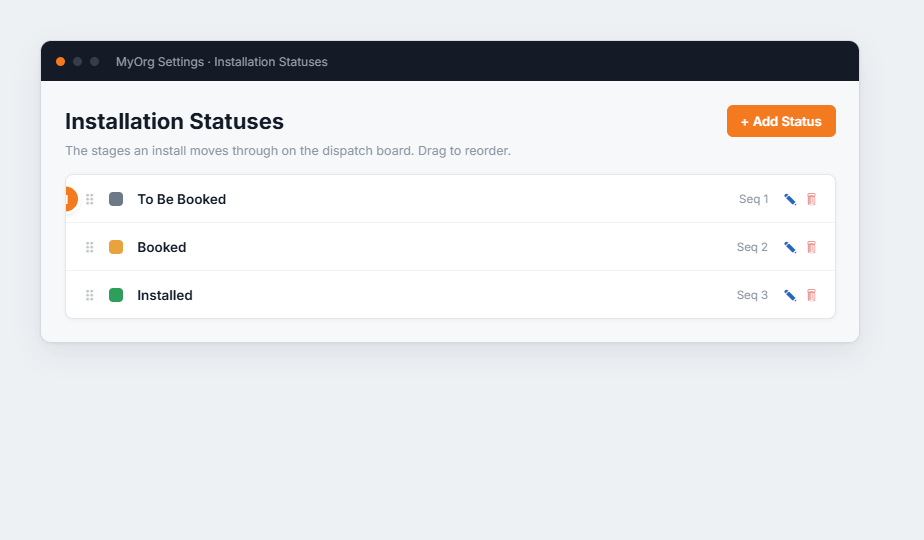Trash the Installed status

[811, 295]
